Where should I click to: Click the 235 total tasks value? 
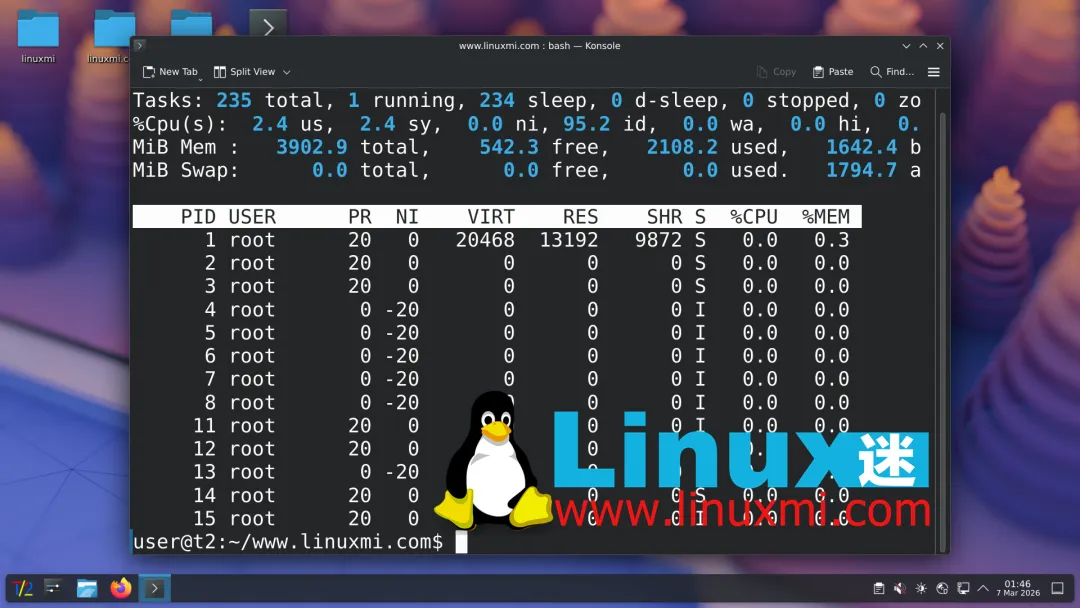point(234,101)
